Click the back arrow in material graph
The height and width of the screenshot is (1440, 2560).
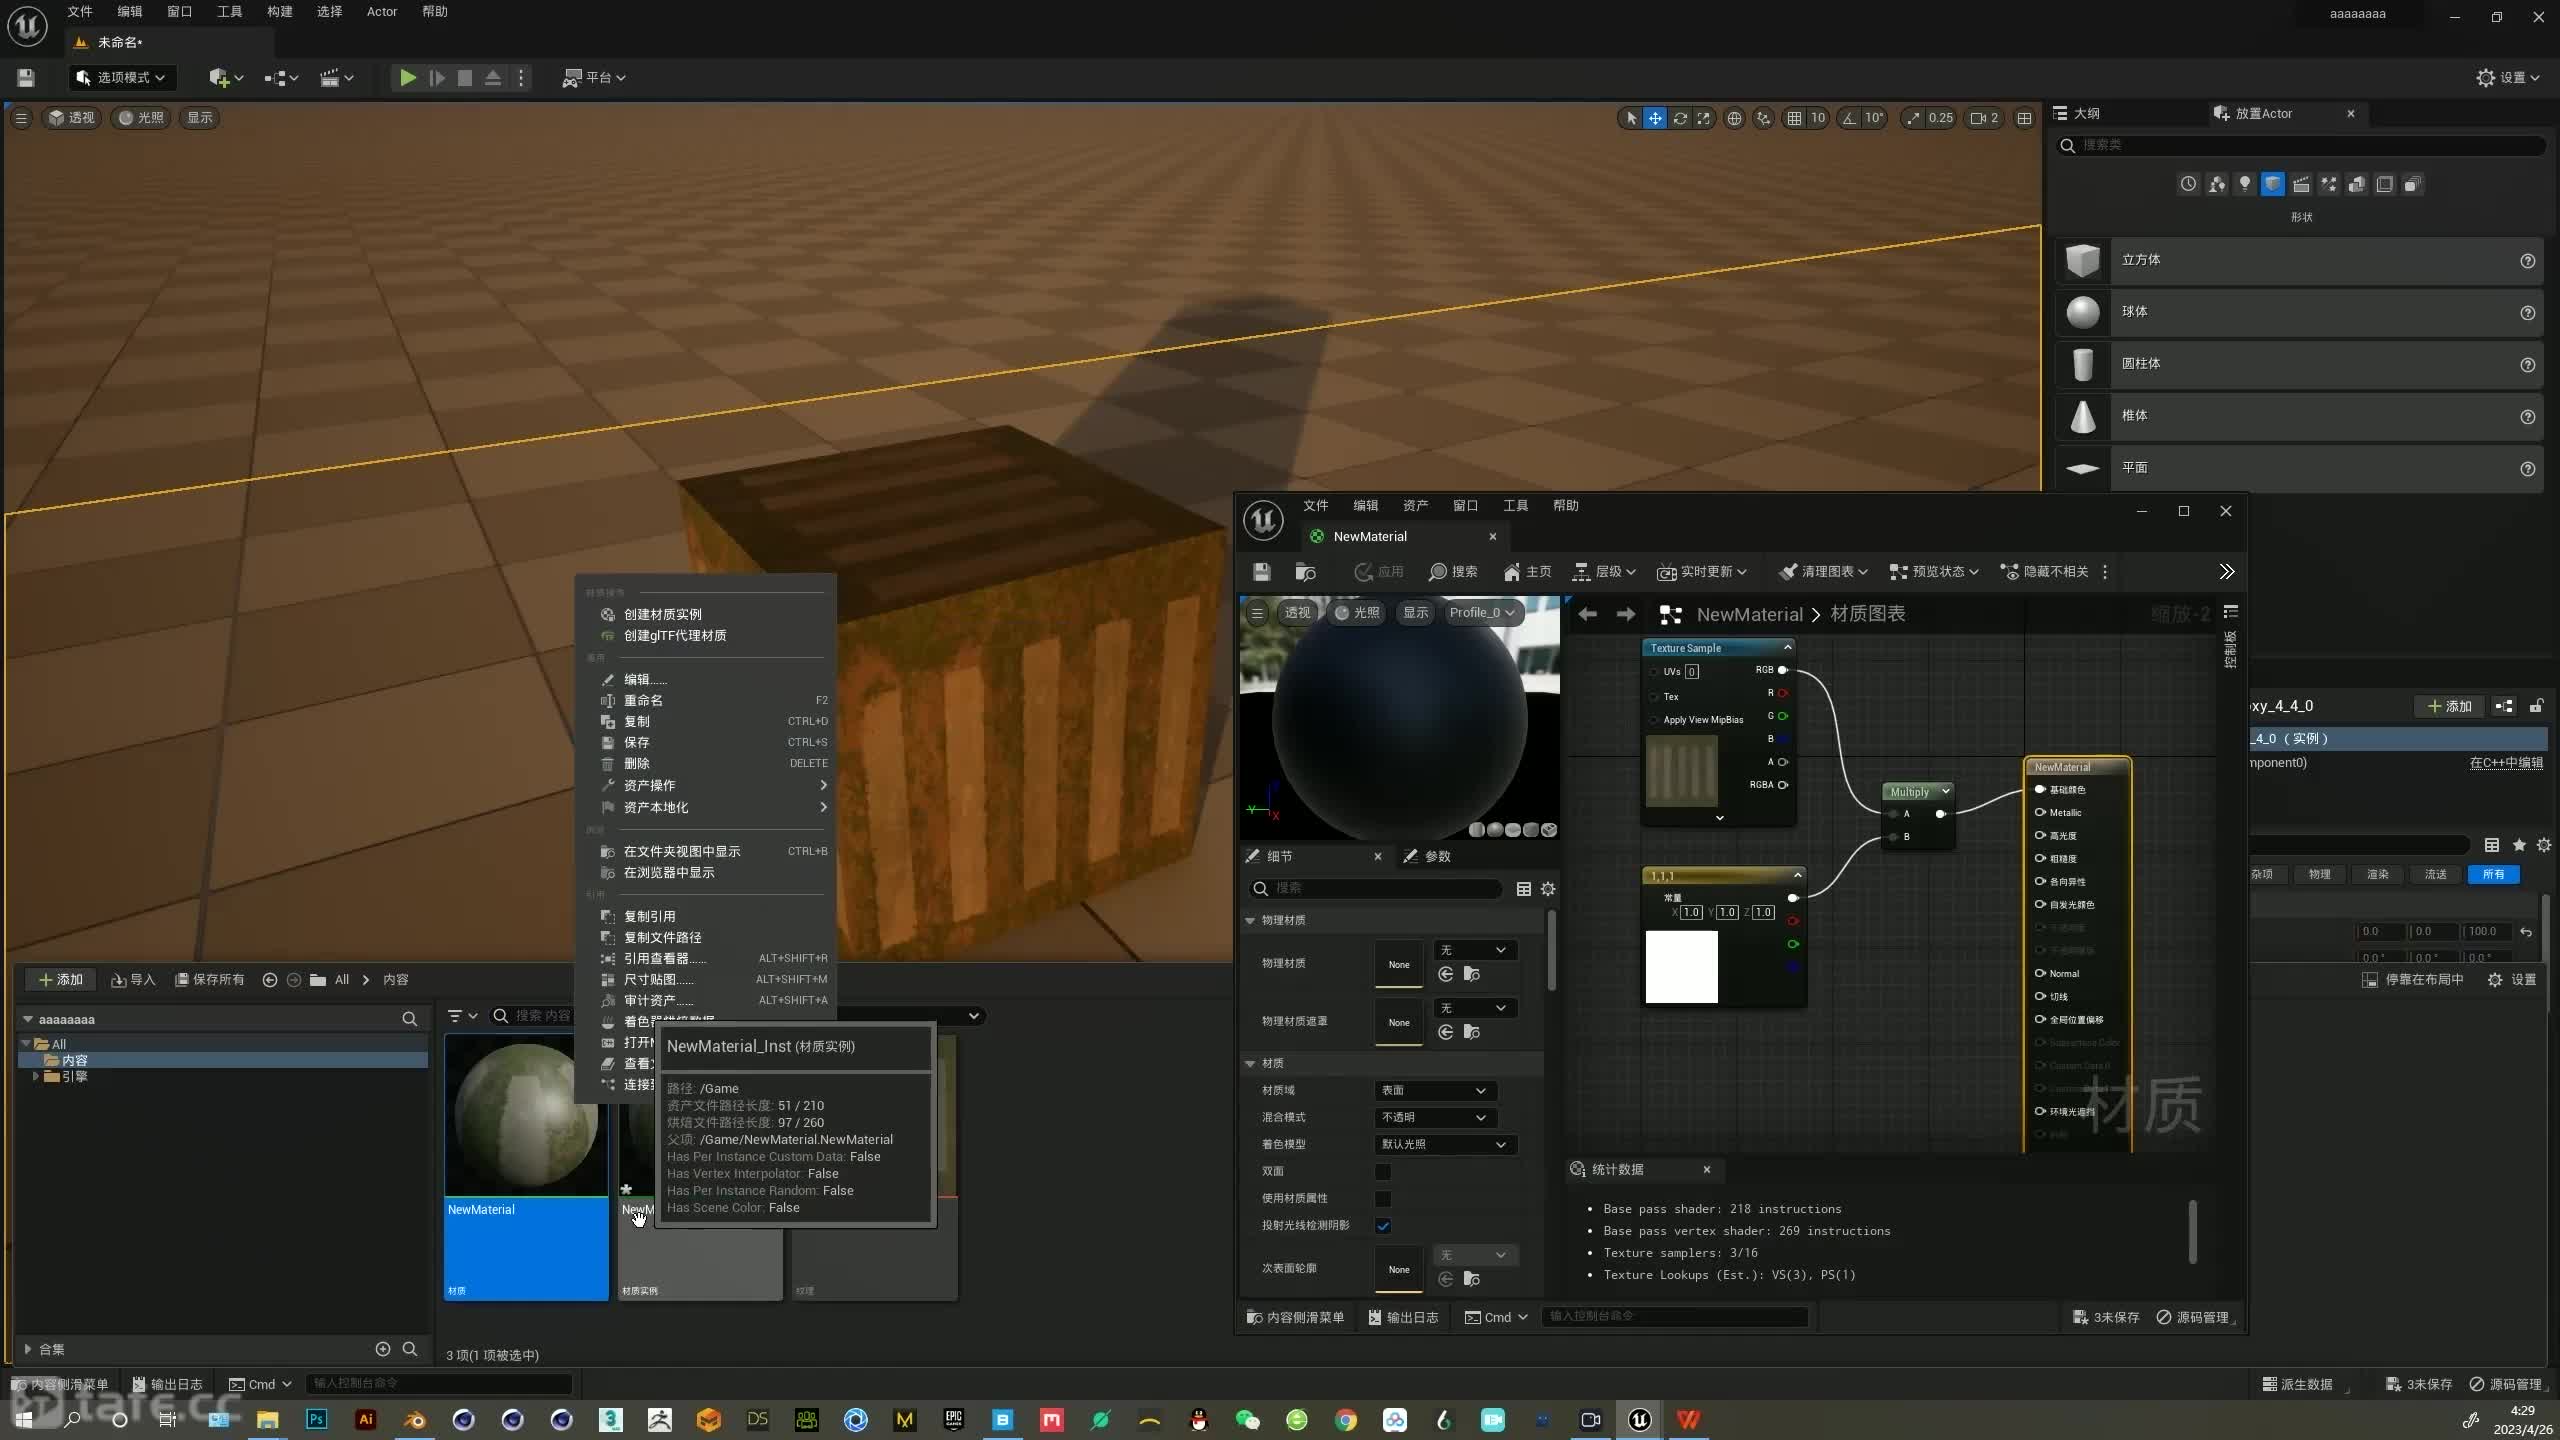point(1588,614)
